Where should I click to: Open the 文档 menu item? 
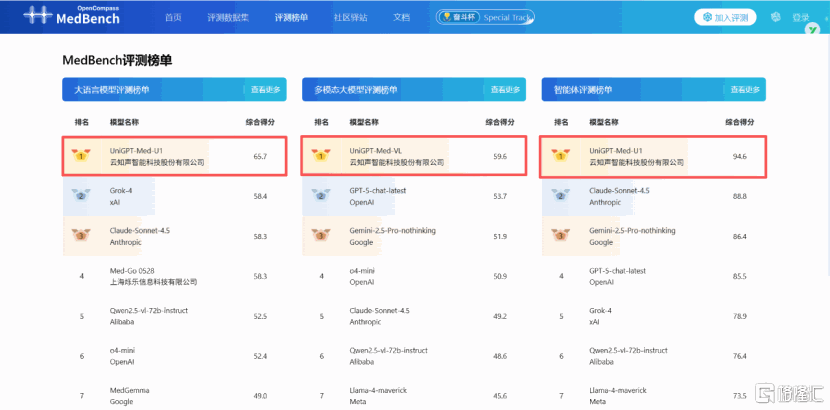(401, 18)
